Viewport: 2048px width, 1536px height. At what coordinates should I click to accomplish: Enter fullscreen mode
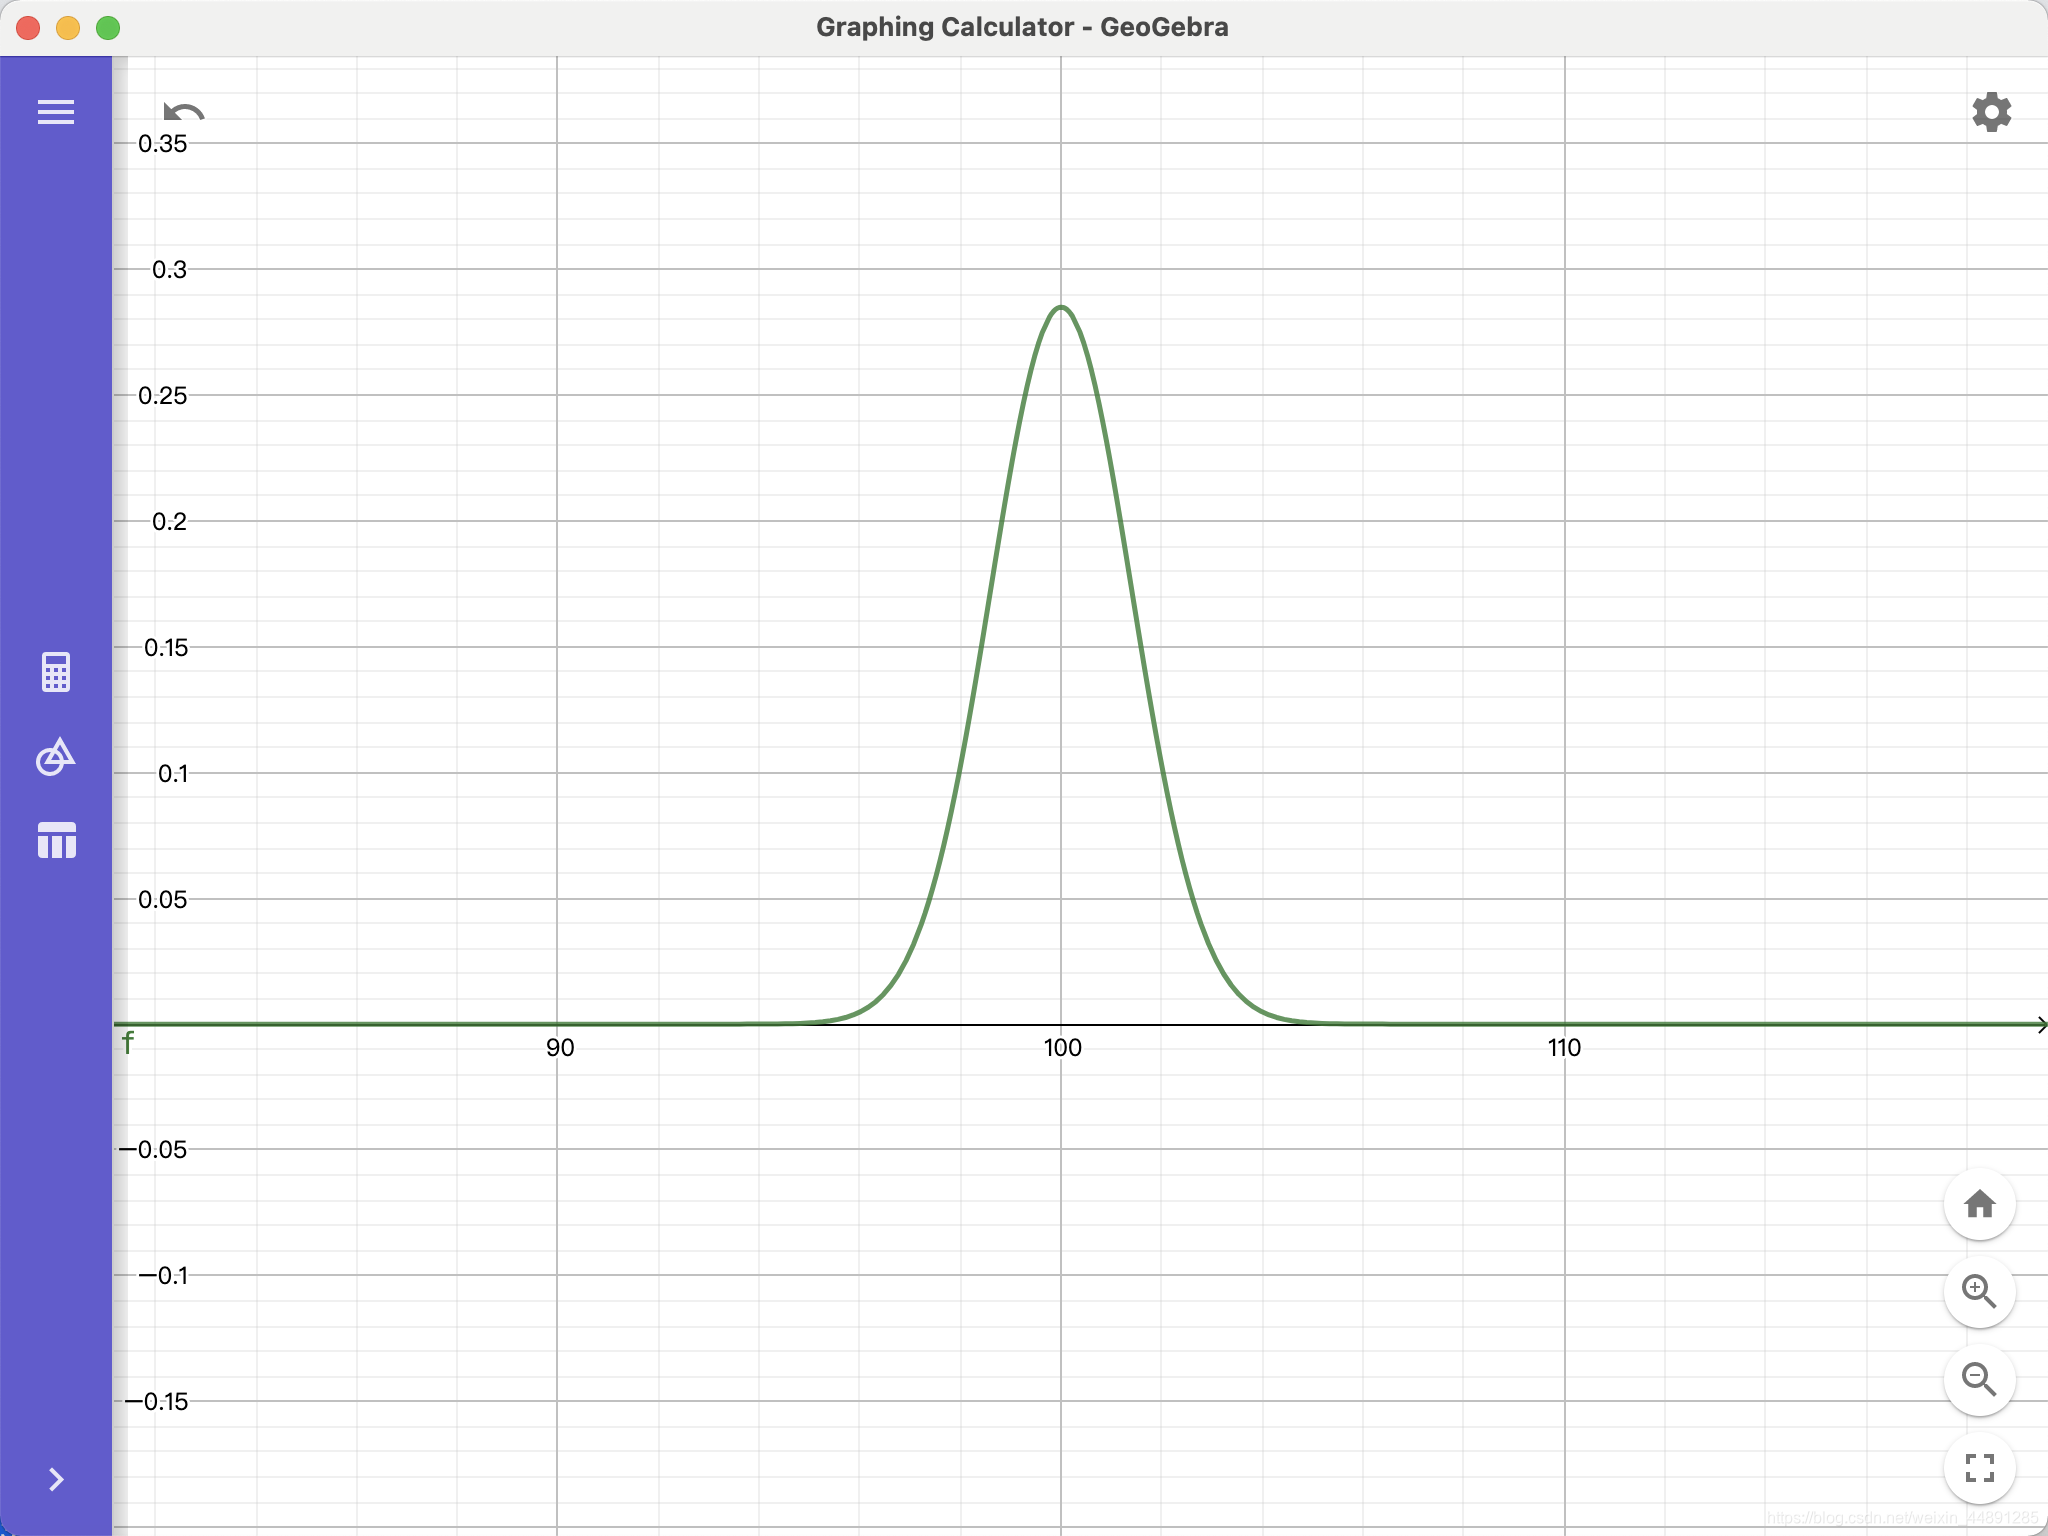pyautogui.click(x=1979, y=1468)
